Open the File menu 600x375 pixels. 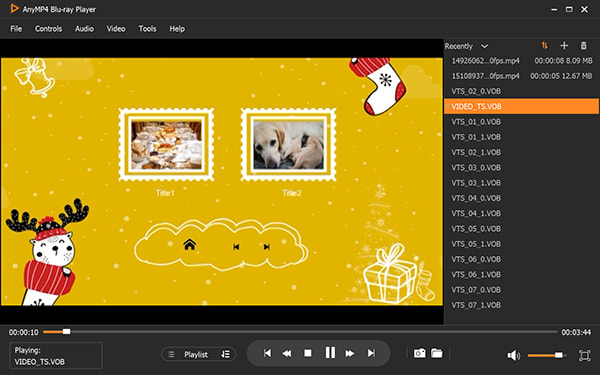pyautogui.click(x=16, y=29)
